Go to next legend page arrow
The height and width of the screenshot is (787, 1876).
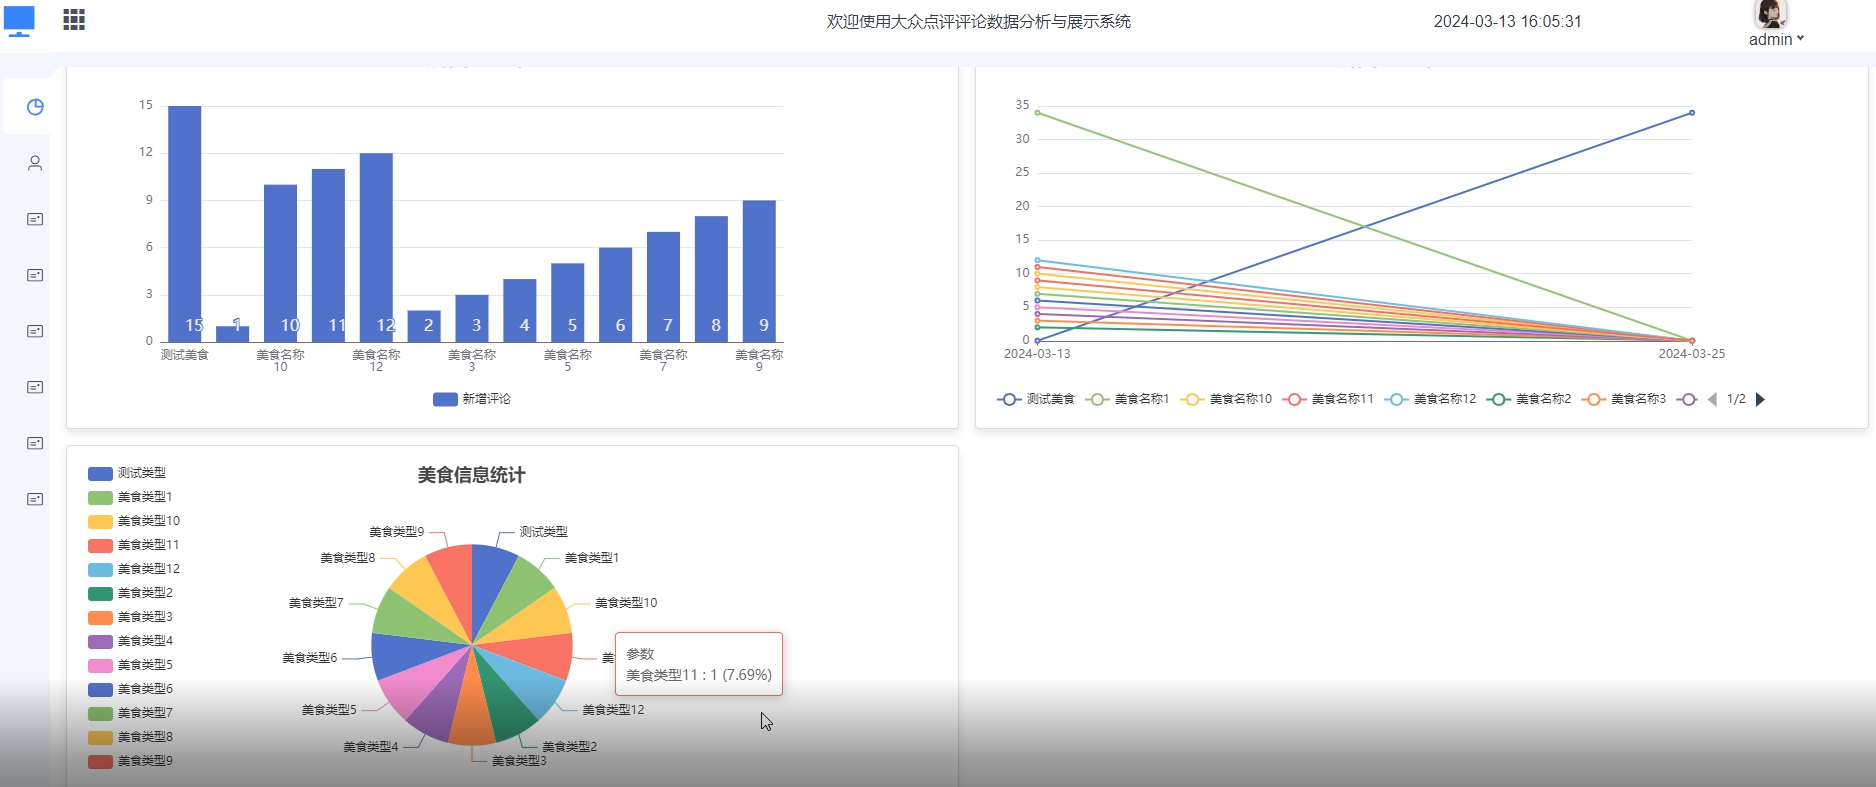pyautogui.click(x=1760, y=399)
